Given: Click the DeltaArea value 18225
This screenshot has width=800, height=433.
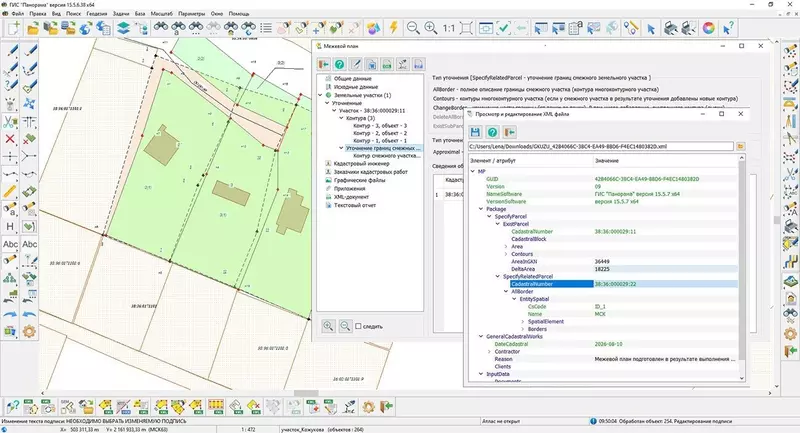Looking at the screenshot, I should 602,269.
